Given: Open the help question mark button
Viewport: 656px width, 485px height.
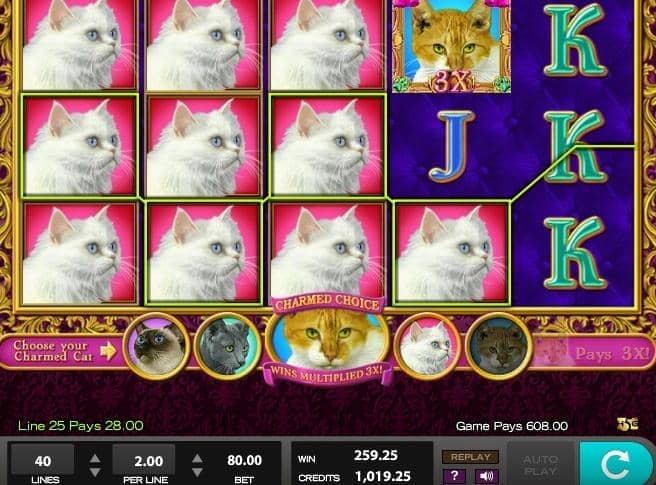Looking at the screenshot, I should [454, 476].
